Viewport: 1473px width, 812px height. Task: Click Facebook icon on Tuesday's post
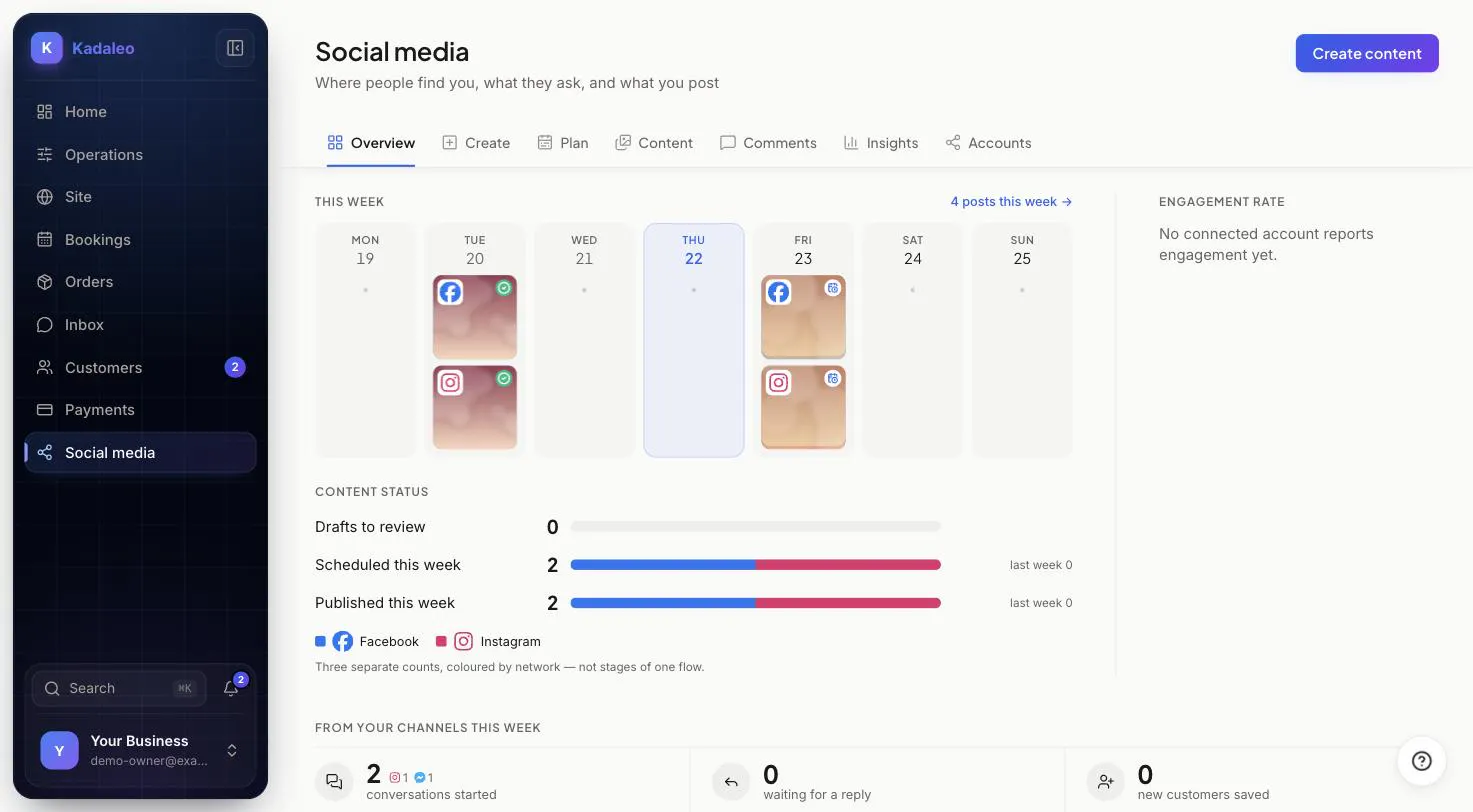[x=450, y=292]
